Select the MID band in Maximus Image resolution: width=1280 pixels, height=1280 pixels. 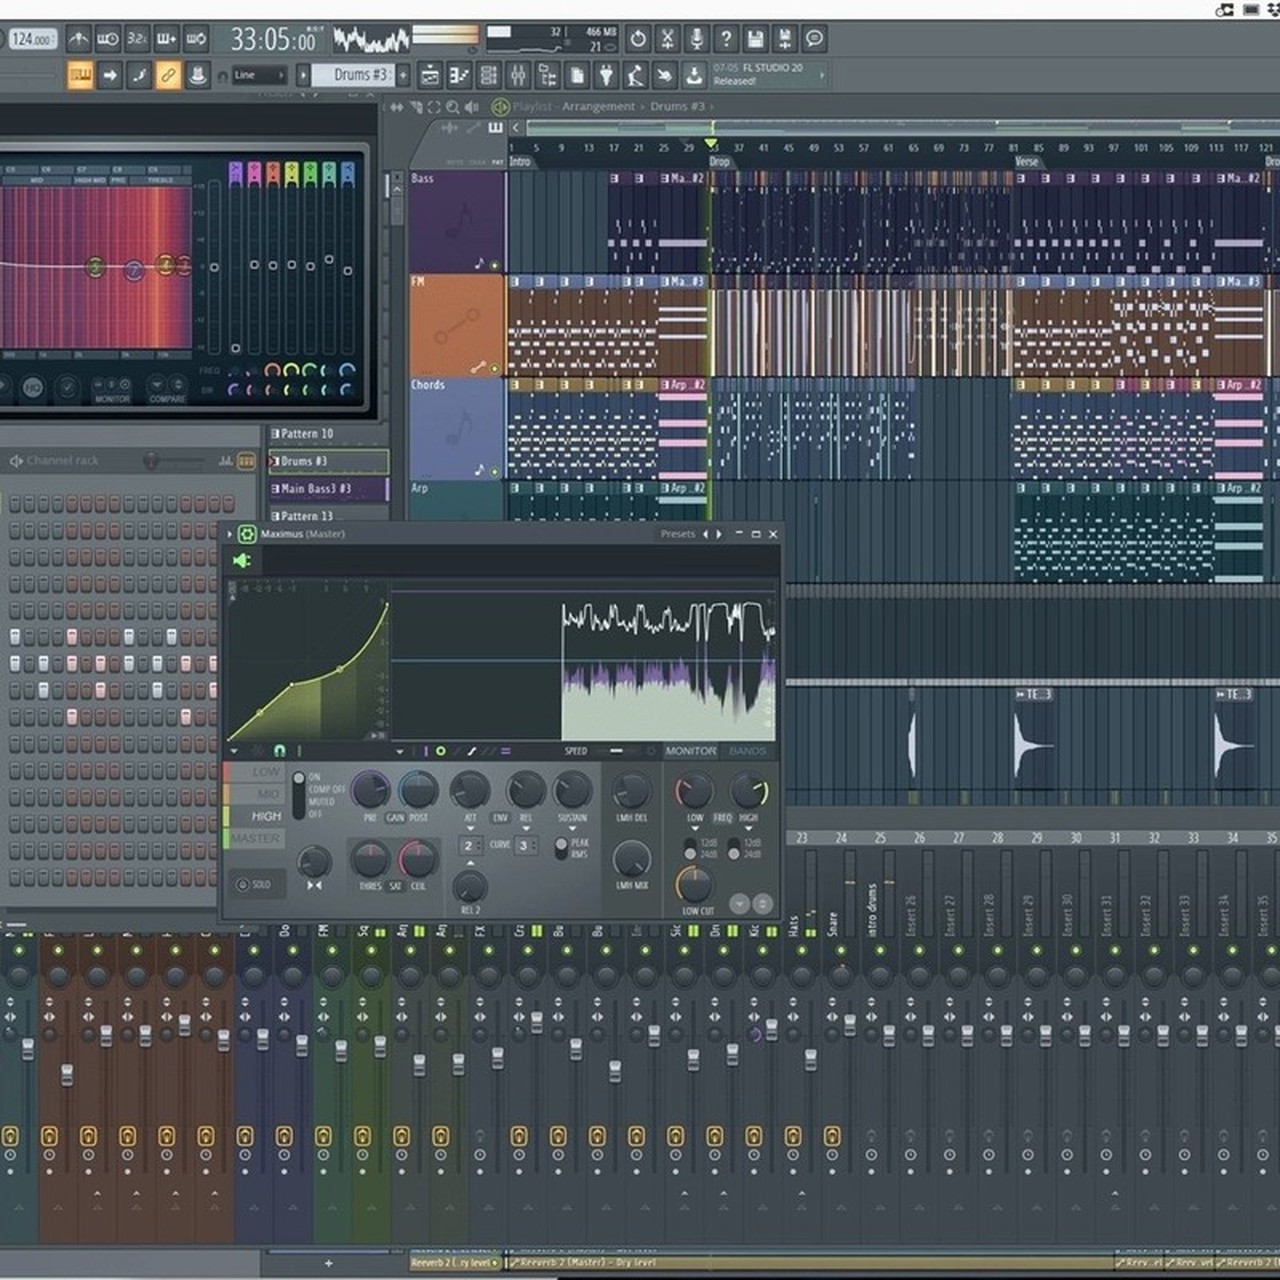pyautogui.click(x=256, y=794)
